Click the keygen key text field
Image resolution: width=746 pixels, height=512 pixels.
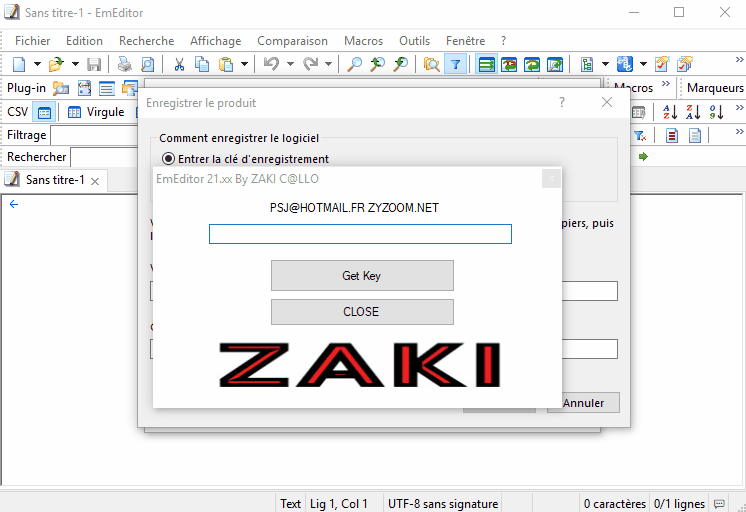(x=360, y=234)
